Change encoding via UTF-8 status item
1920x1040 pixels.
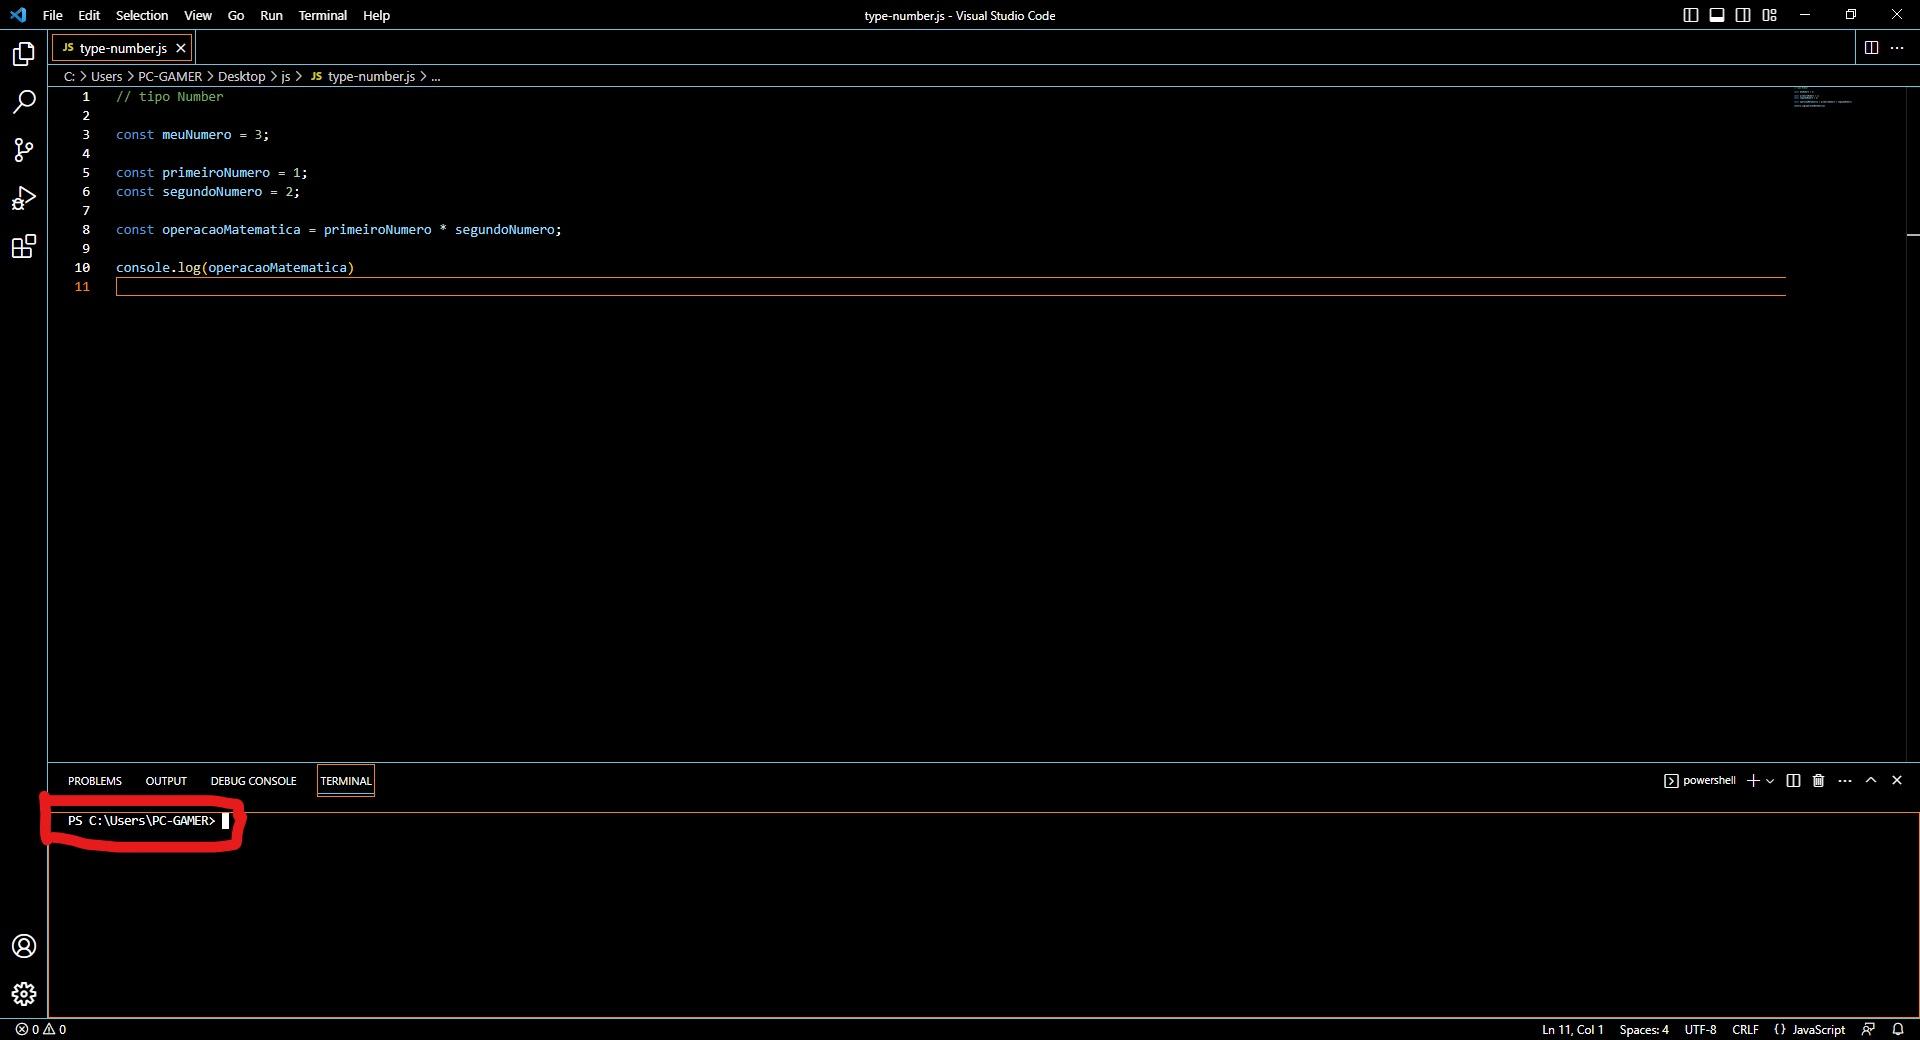[x=1700, y=1029]
